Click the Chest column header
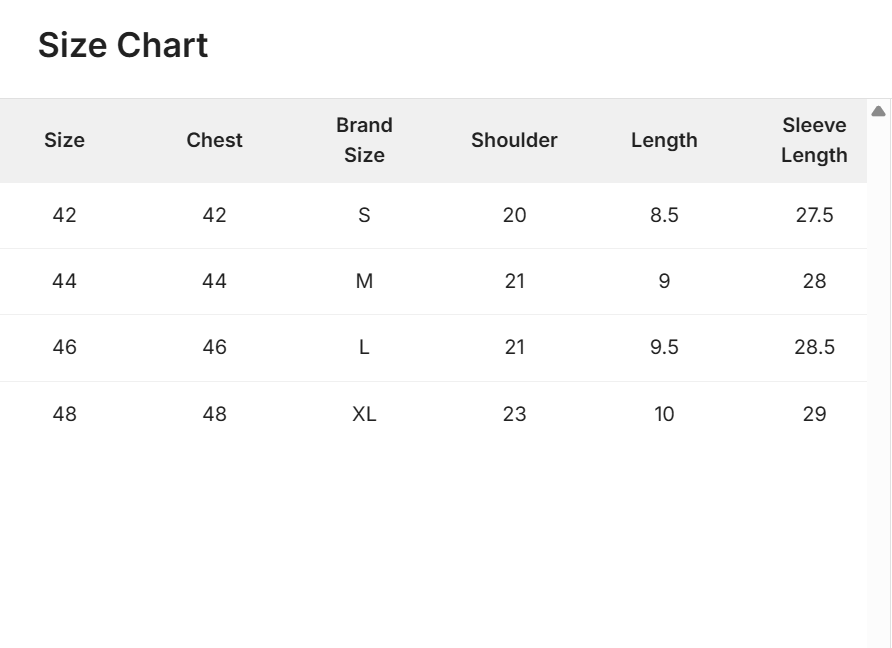Viewport: 892px width, 648px height. [214, 140]
